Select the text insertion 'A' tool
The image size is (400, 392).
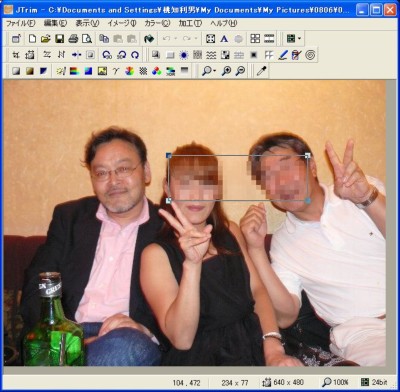tap(224, 39)
